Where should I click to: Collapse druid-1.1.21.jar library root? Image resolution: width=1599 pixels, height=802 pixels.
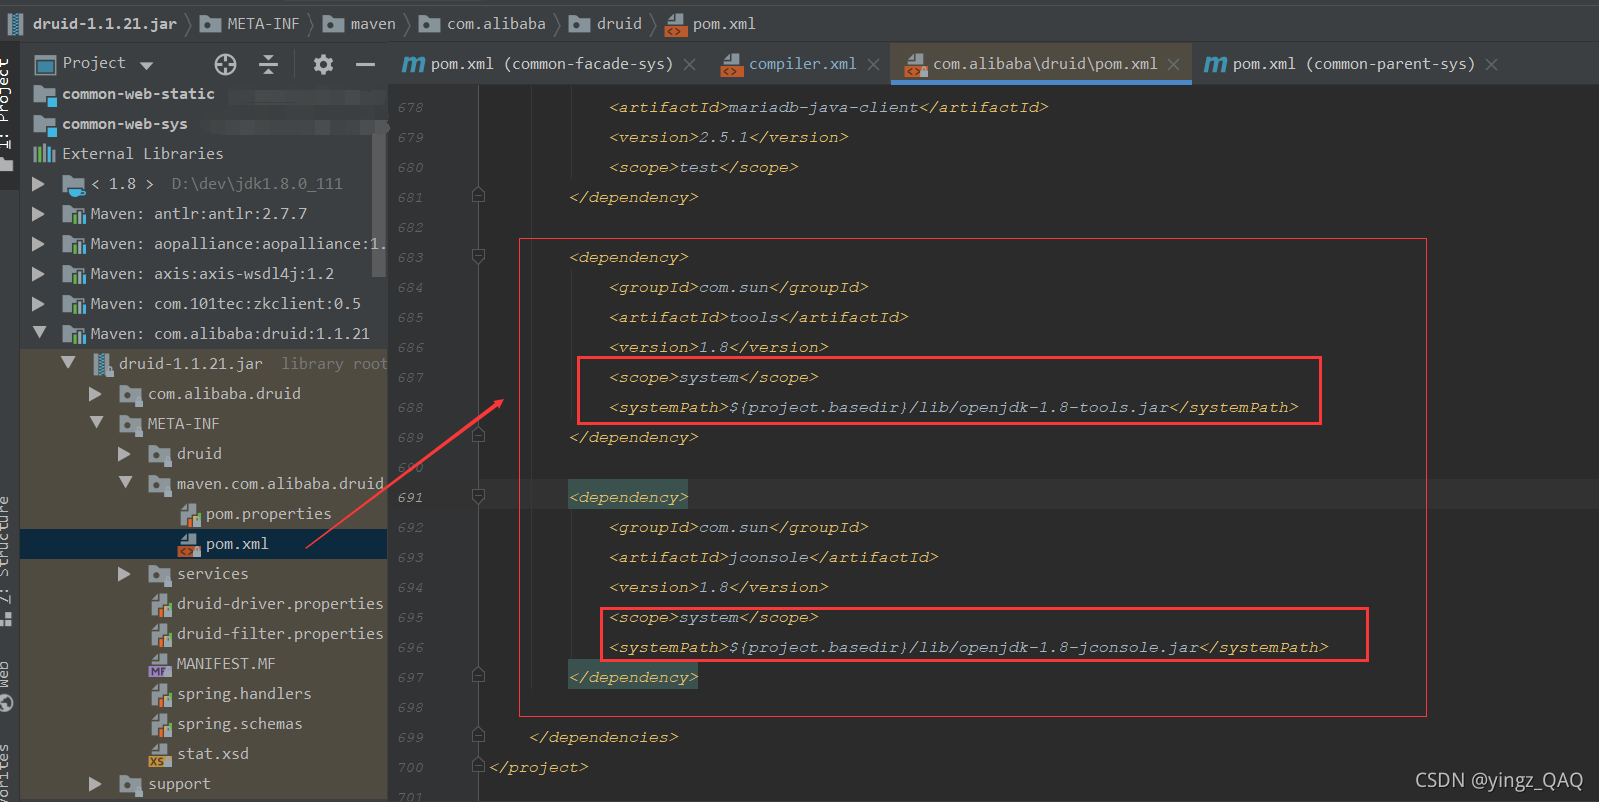(x=68, y=363)
